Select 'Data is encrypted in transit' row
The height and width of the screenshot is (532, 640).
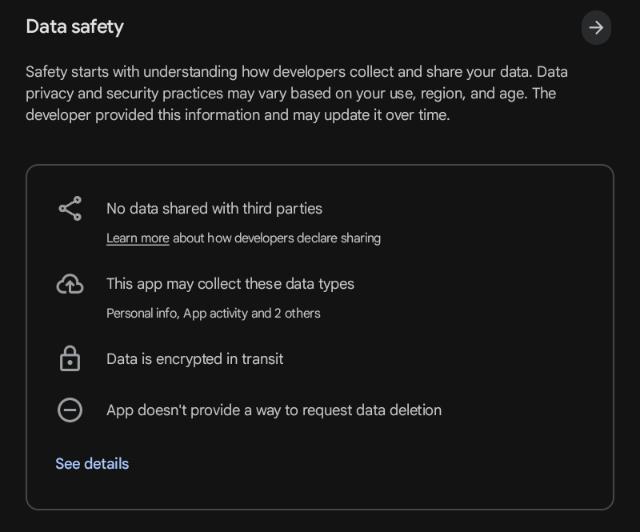pos(195,358)
